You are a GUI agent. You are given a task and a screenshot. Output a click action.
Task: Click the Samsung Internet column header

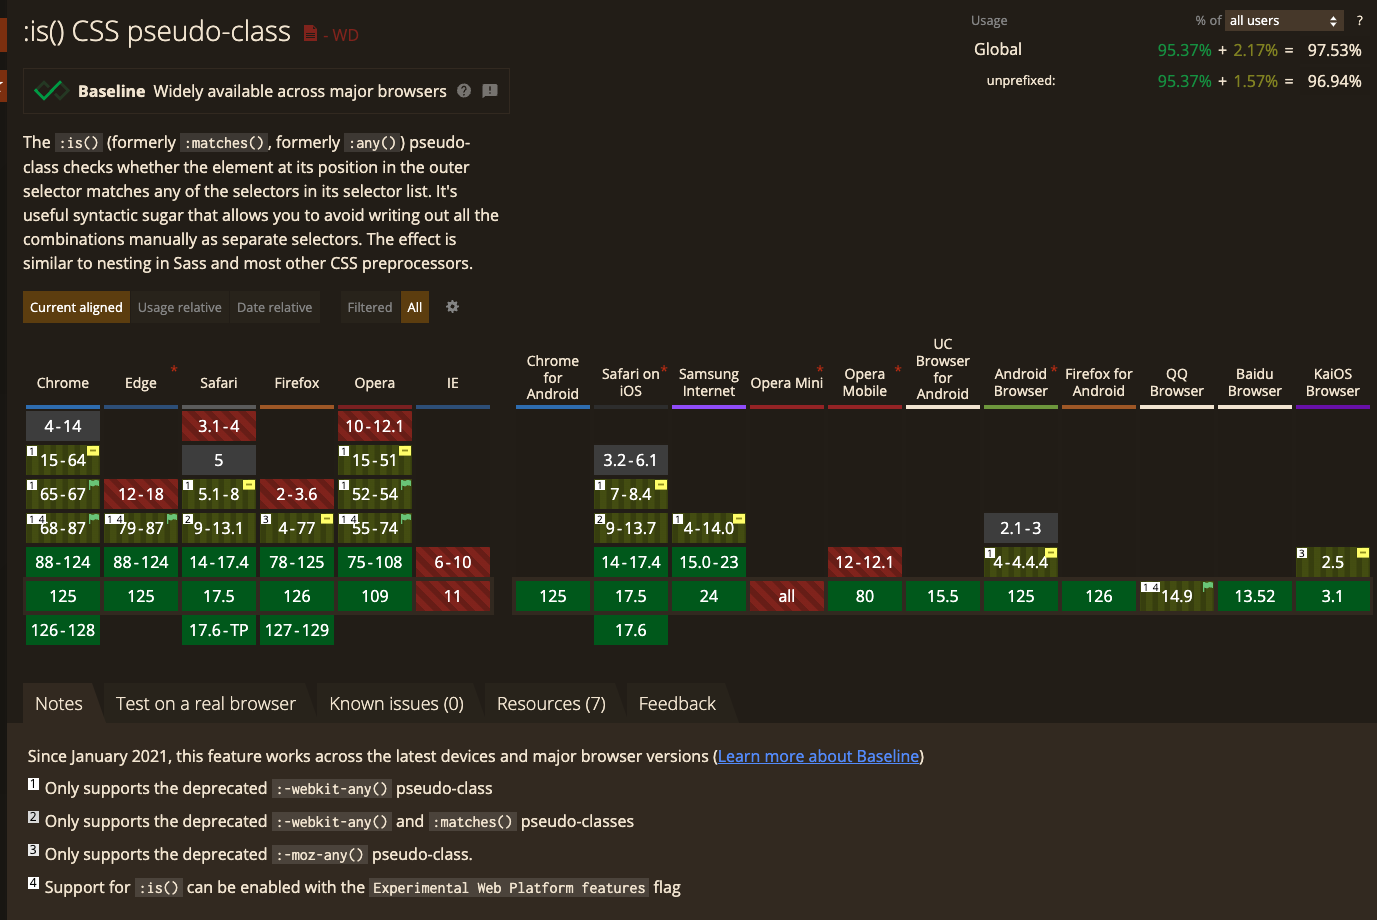tap(709, 383)
